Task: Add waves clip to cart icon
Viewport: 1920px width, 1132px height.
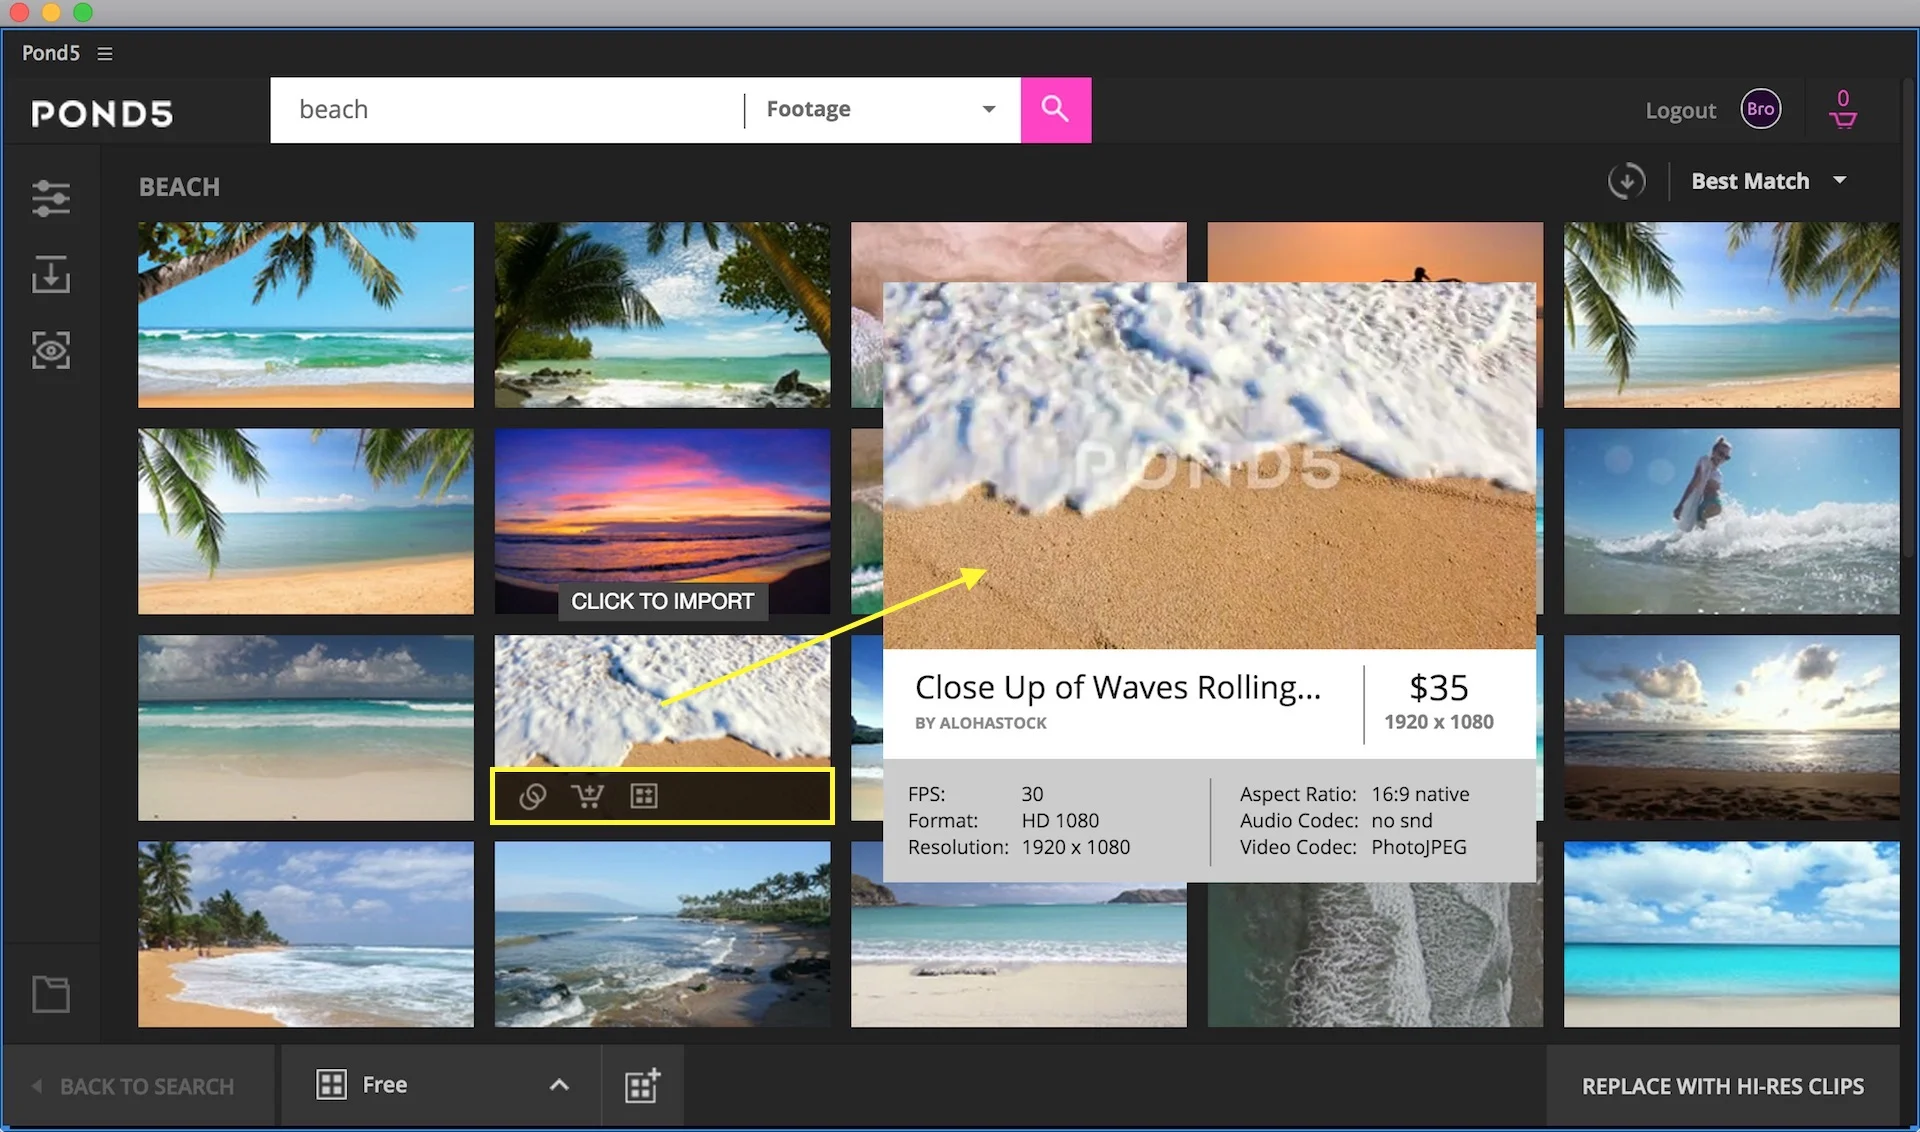Action: pyautogui.click(x=587, y=796)
